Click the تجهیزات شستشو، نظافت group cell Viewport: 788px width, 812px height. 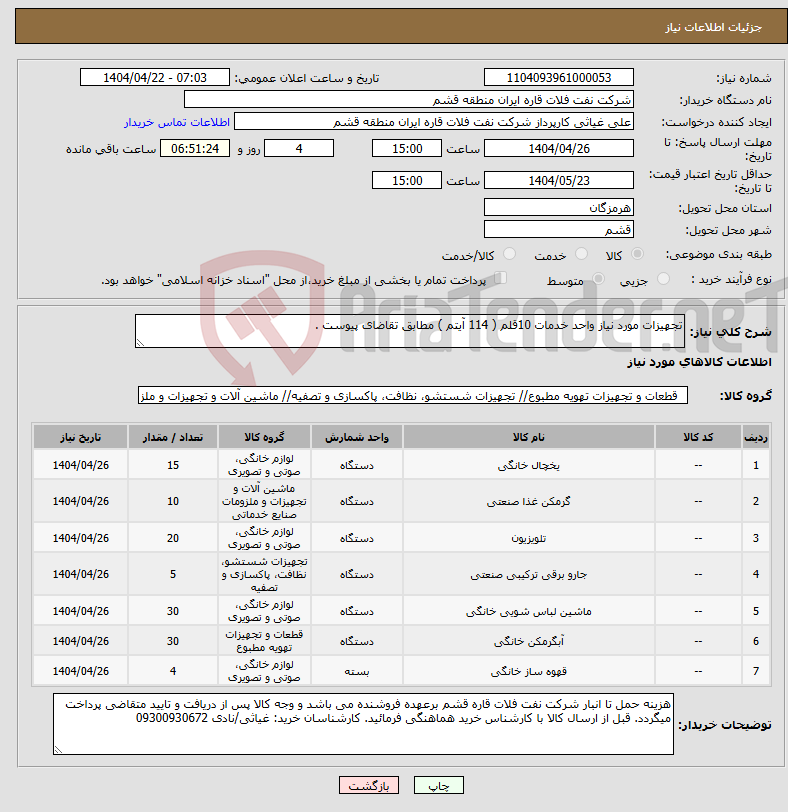click(x=264, y=574)
